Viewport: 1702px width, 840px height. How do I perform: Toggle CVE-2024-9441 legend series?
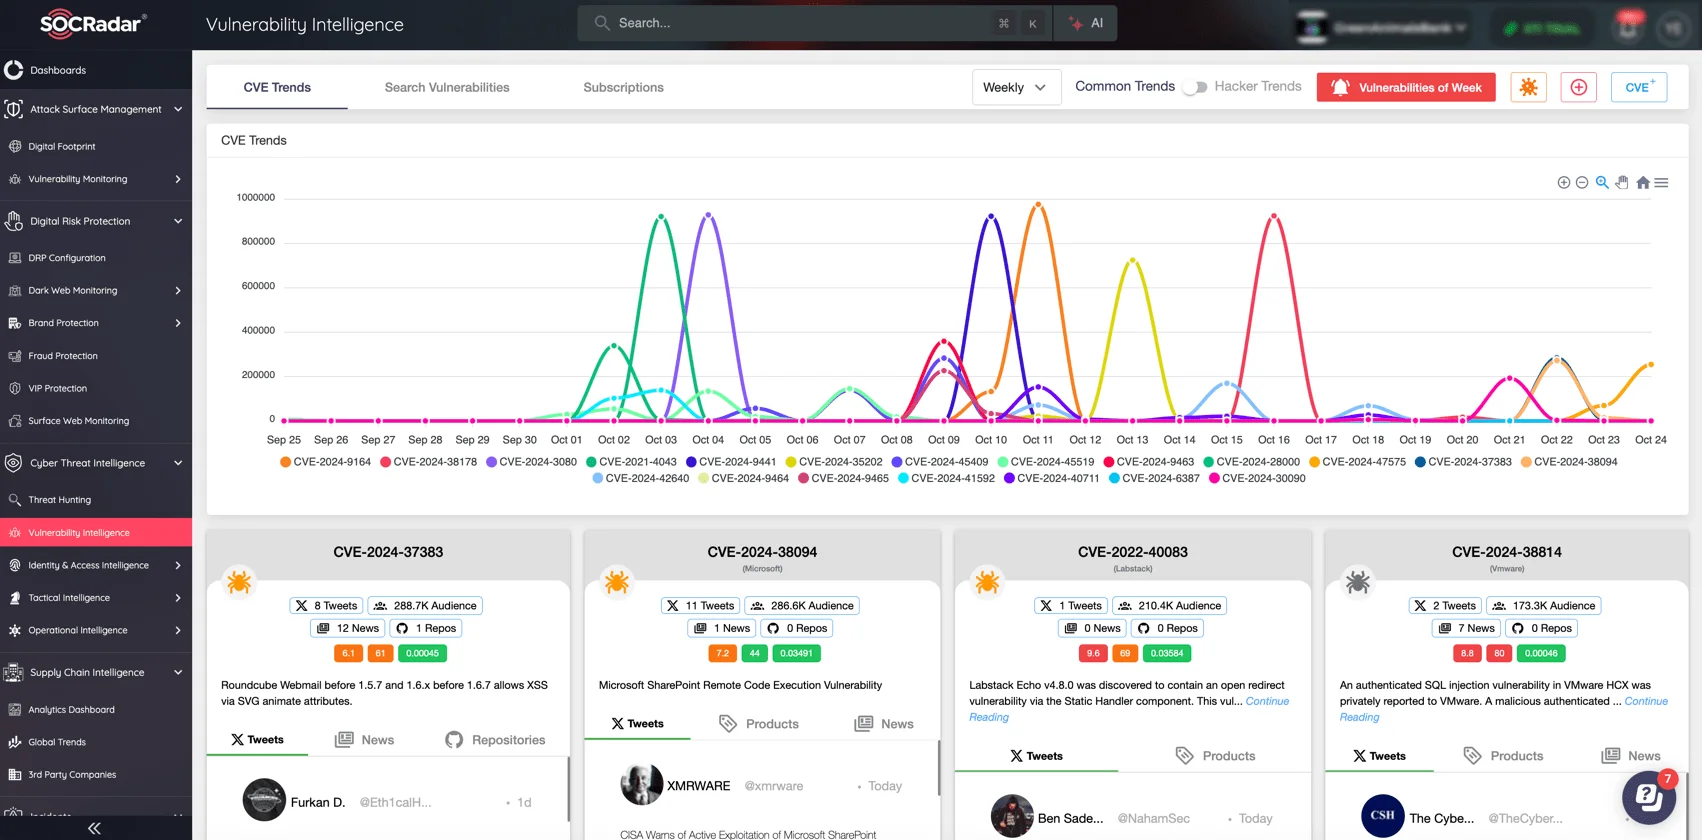(731, 462)
